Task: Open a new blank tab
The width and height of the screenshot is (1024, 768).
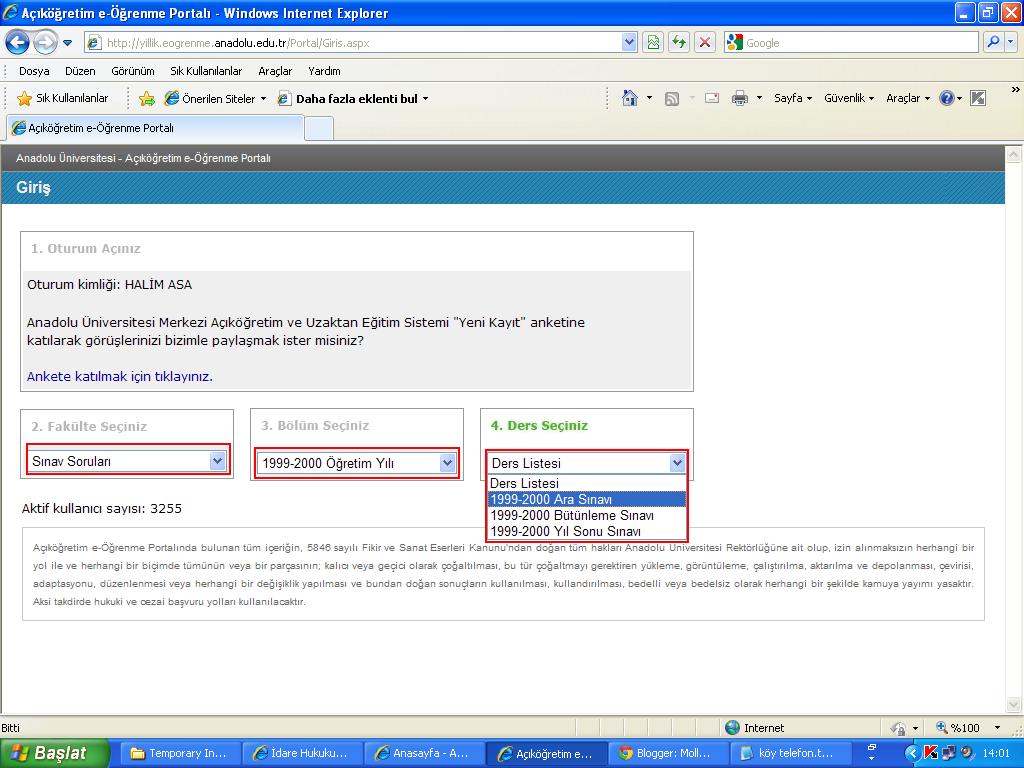Action: coord(319,129)
